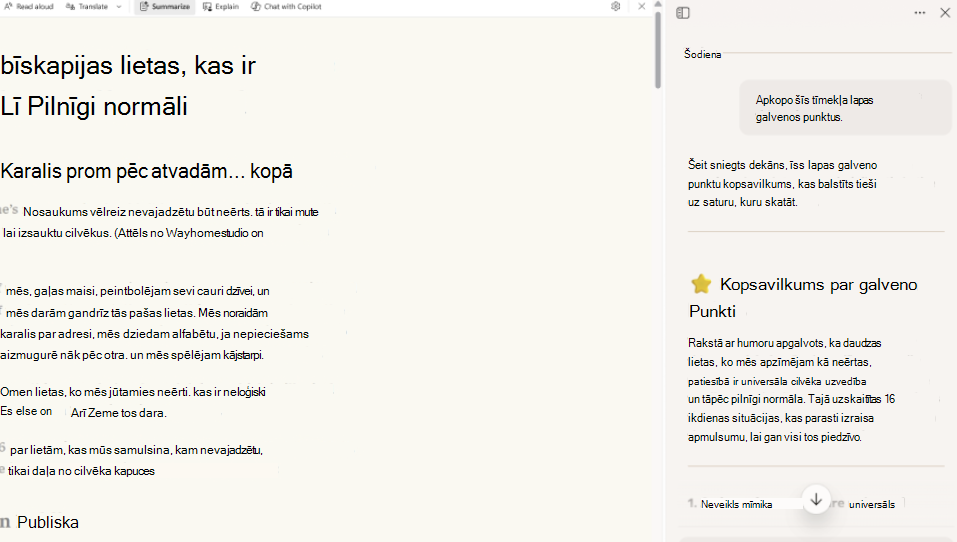Click the scrollbar up arrow
This screenshot has width=957, height=542.
[x=658, y=4]
